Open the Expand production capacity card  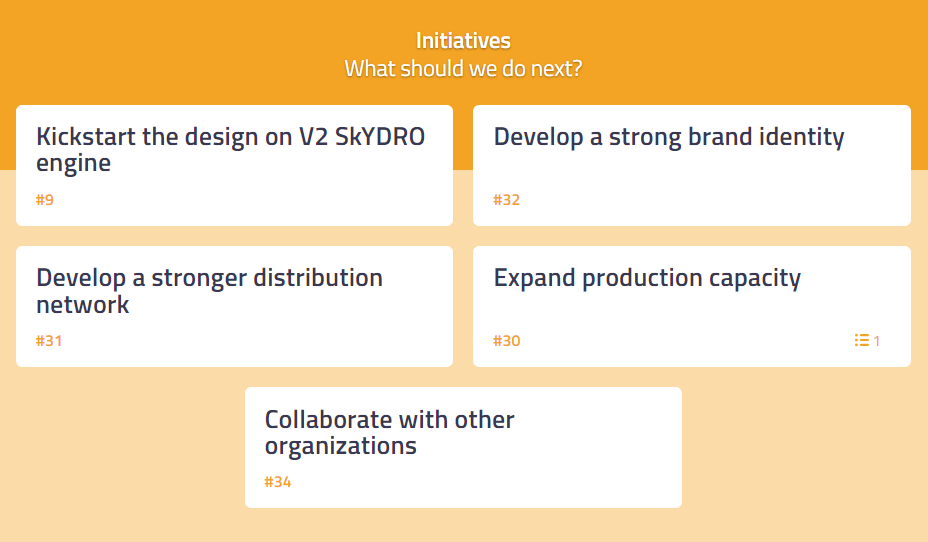(x=692, y=307)
